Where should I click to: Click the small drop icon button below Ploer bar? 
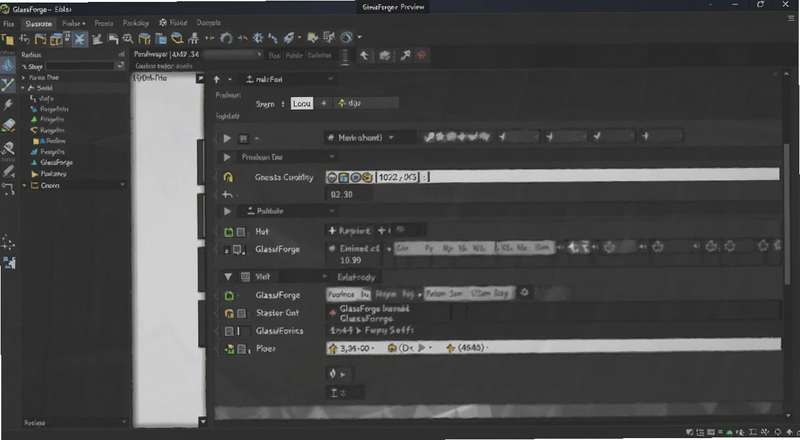[339, 374]
